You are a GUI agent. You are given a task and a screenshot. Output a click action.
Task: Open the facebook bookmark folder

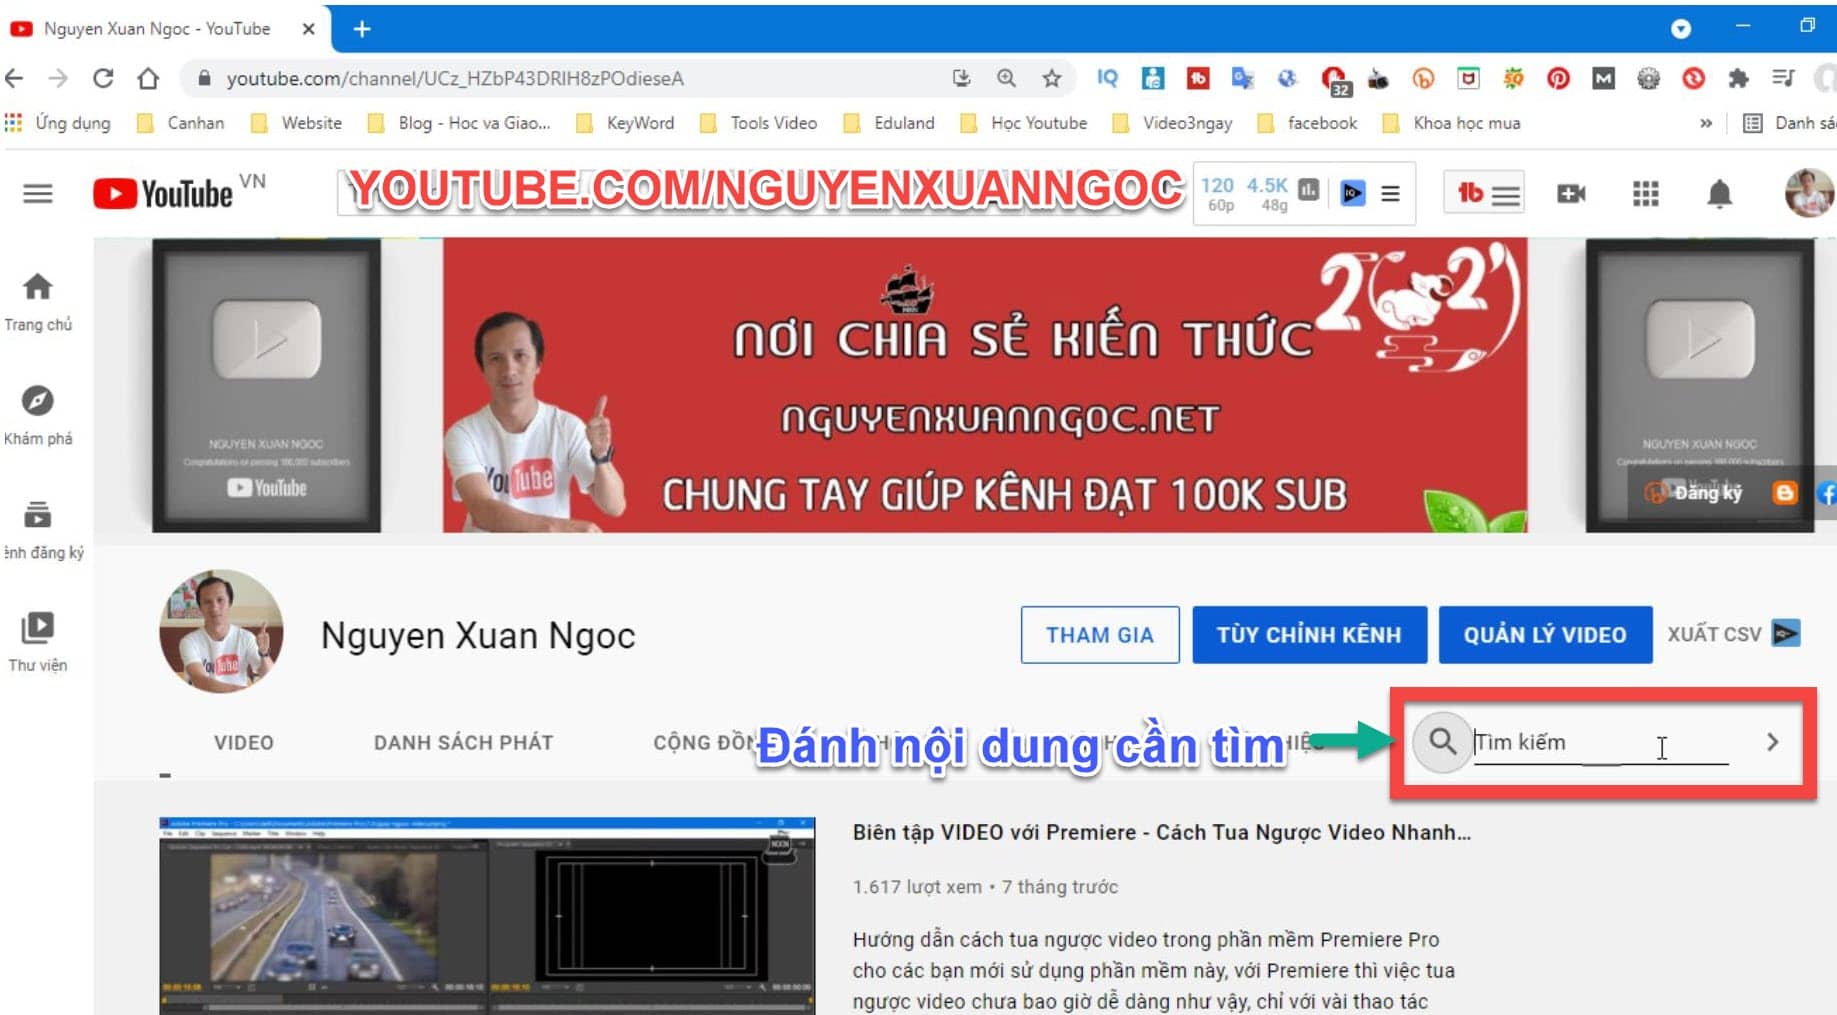1307,123
